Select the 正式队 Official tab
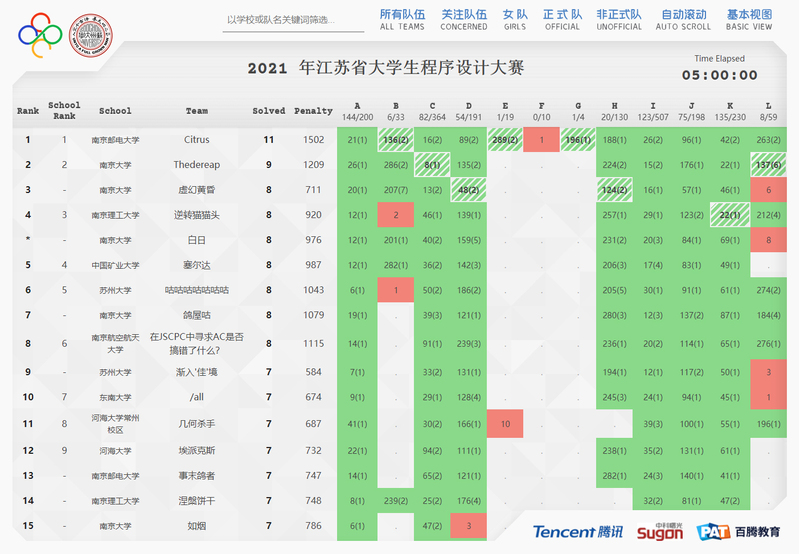The height and width of the screenshot is (554, 799). coord(562,20)
